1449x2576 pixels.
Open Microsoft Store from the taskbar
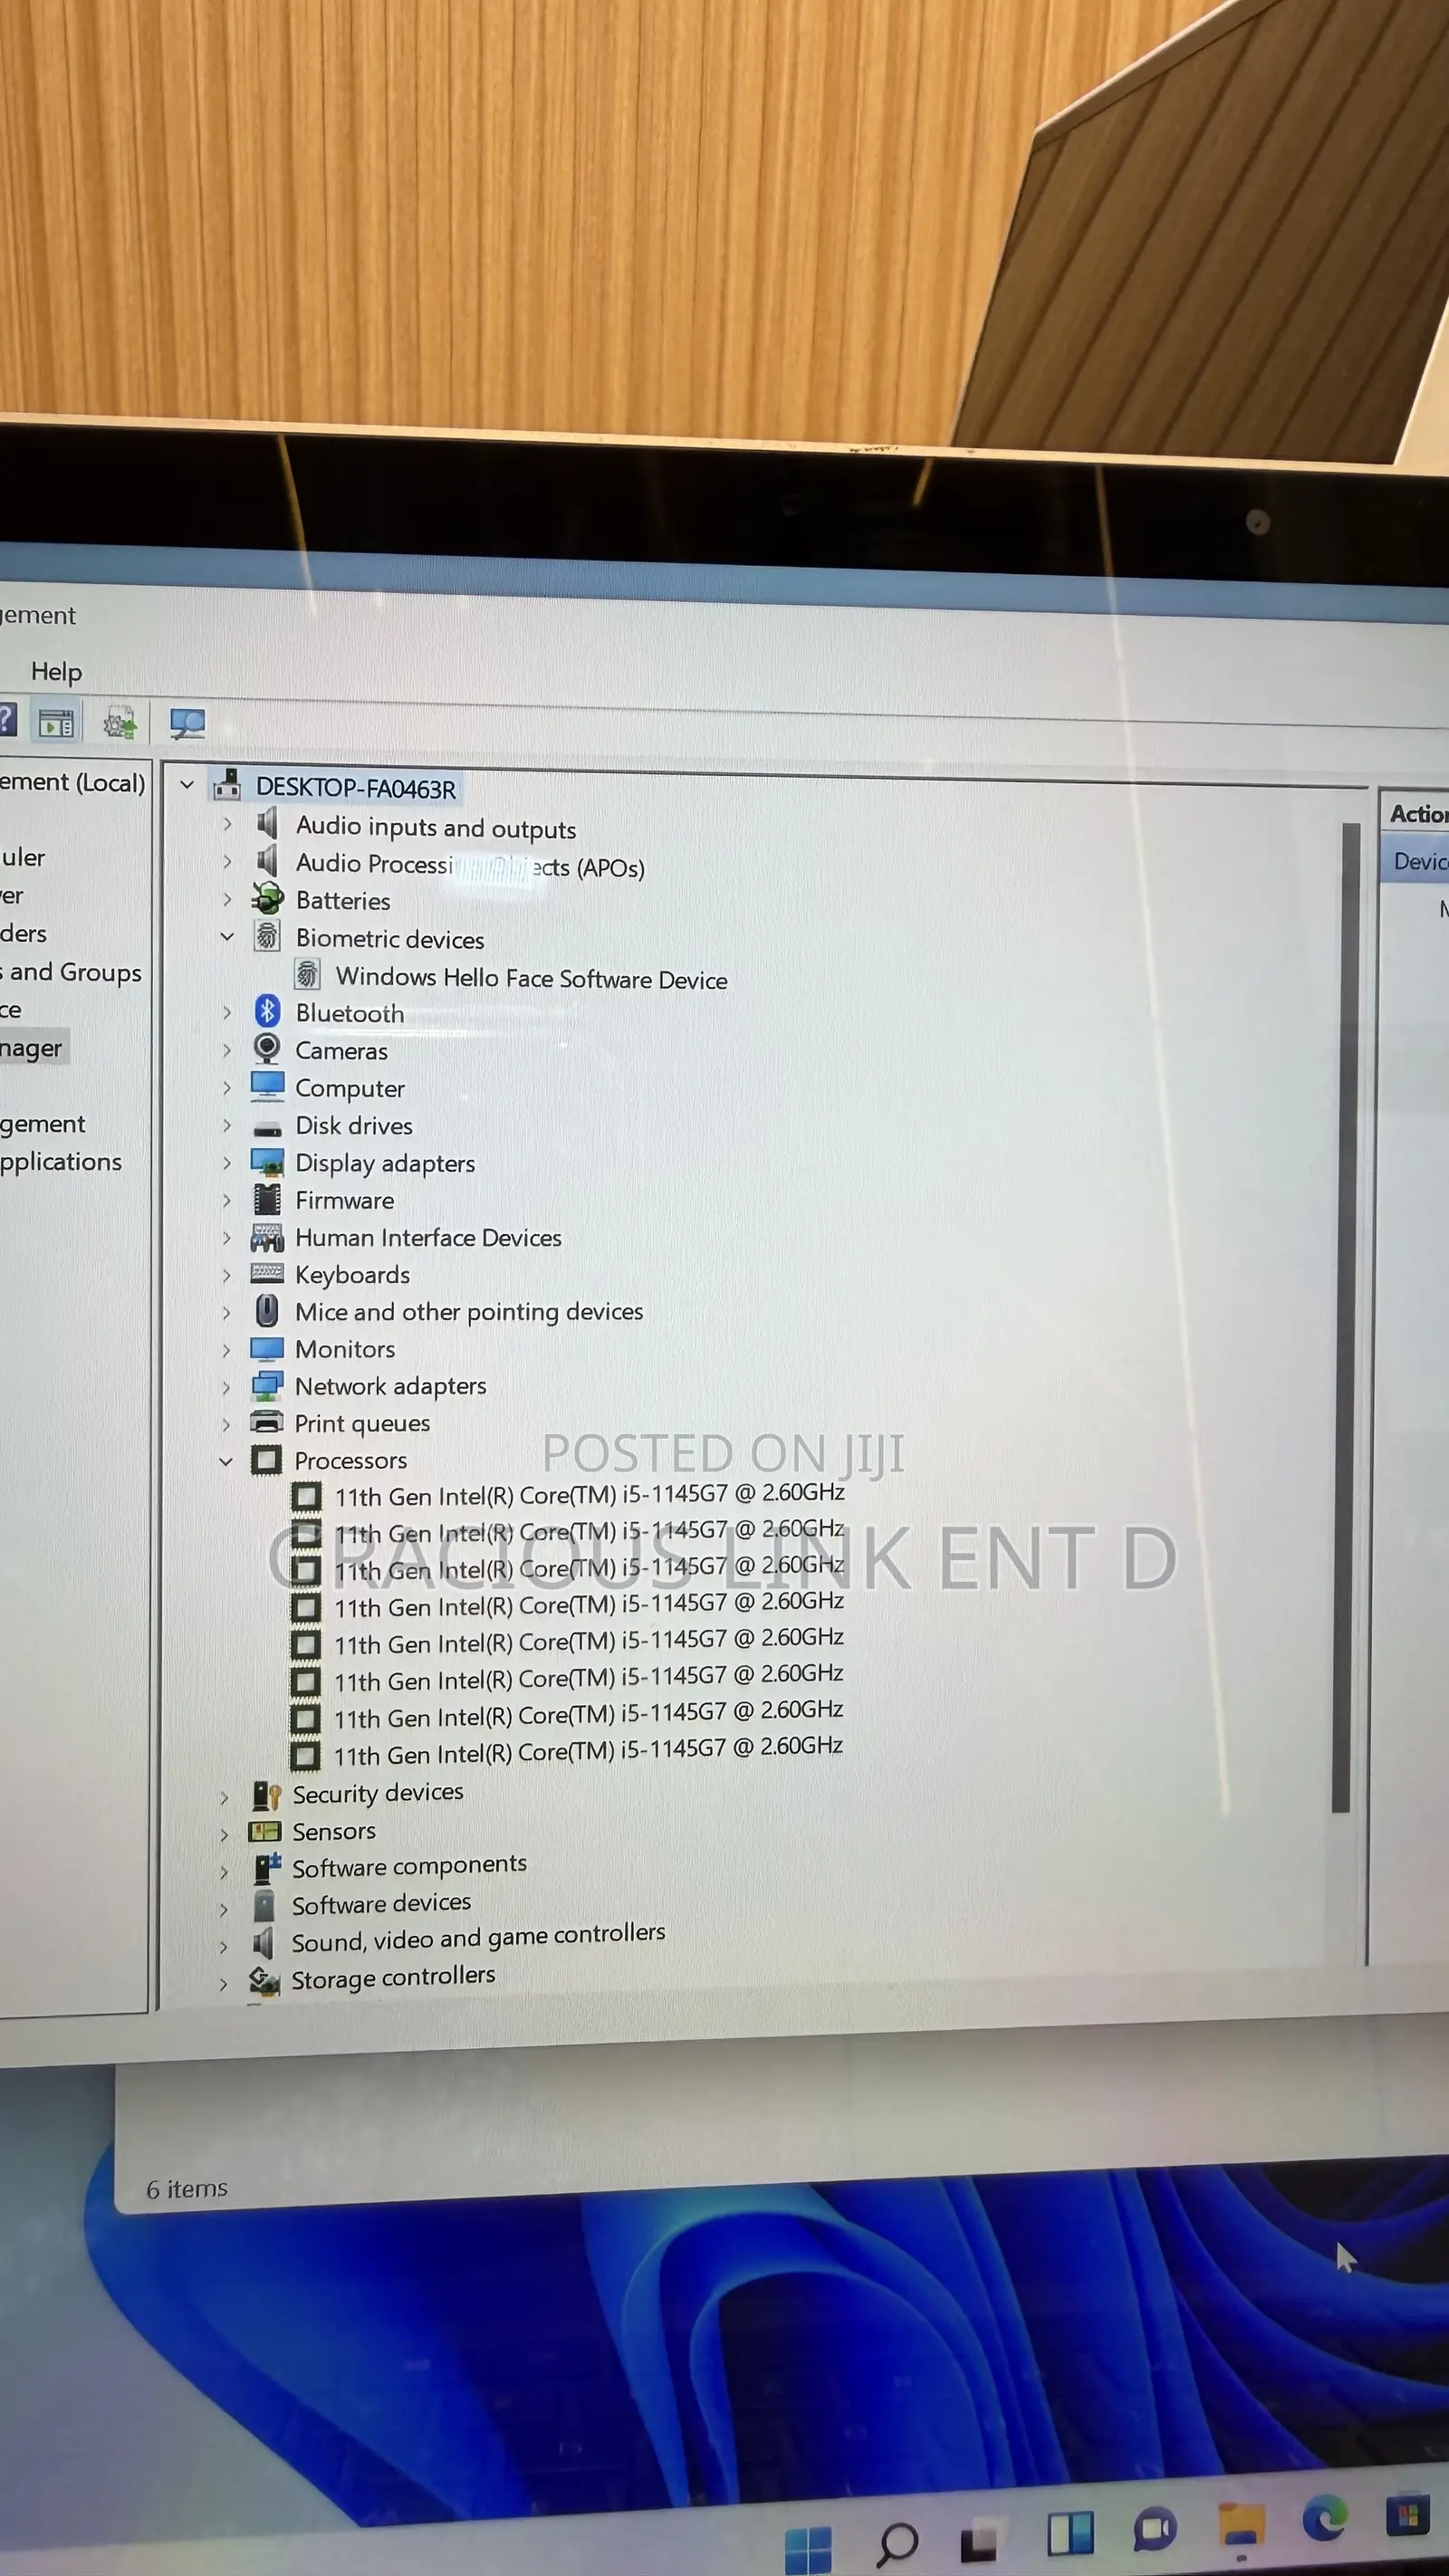click(1407, 2514)
